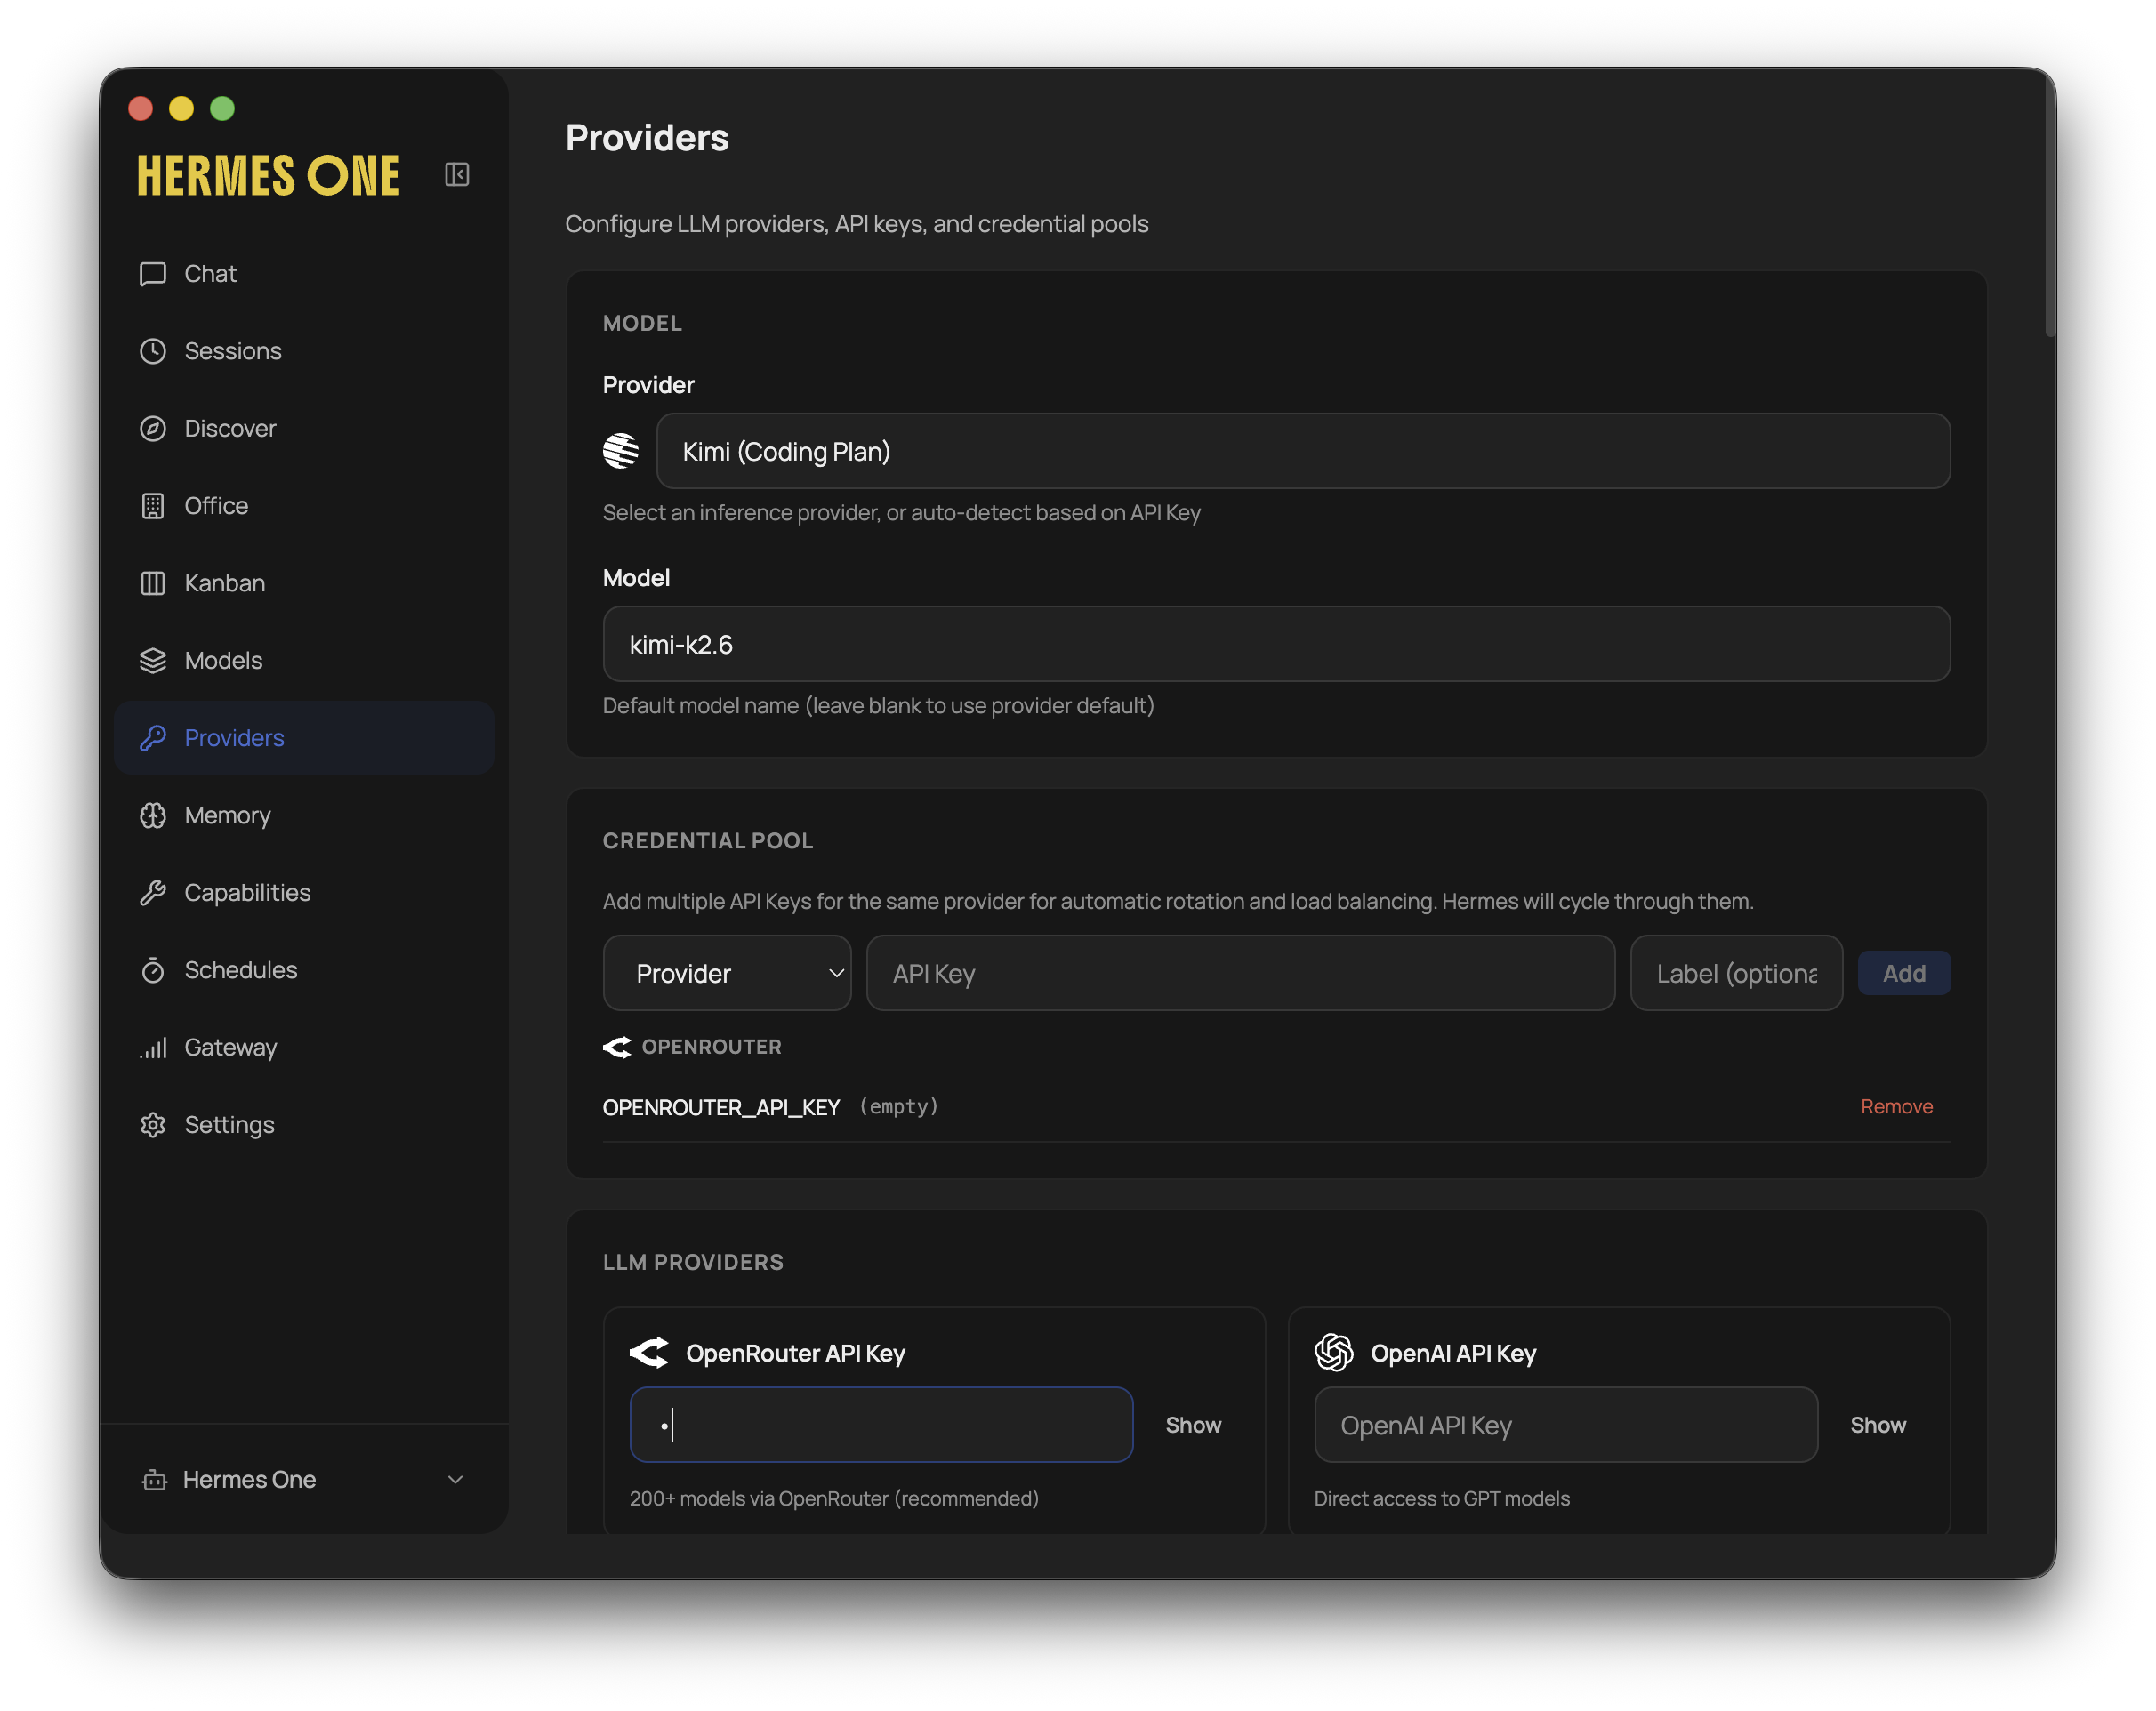Open the Settings page

pyautogui.click(x=304, y=1125)
